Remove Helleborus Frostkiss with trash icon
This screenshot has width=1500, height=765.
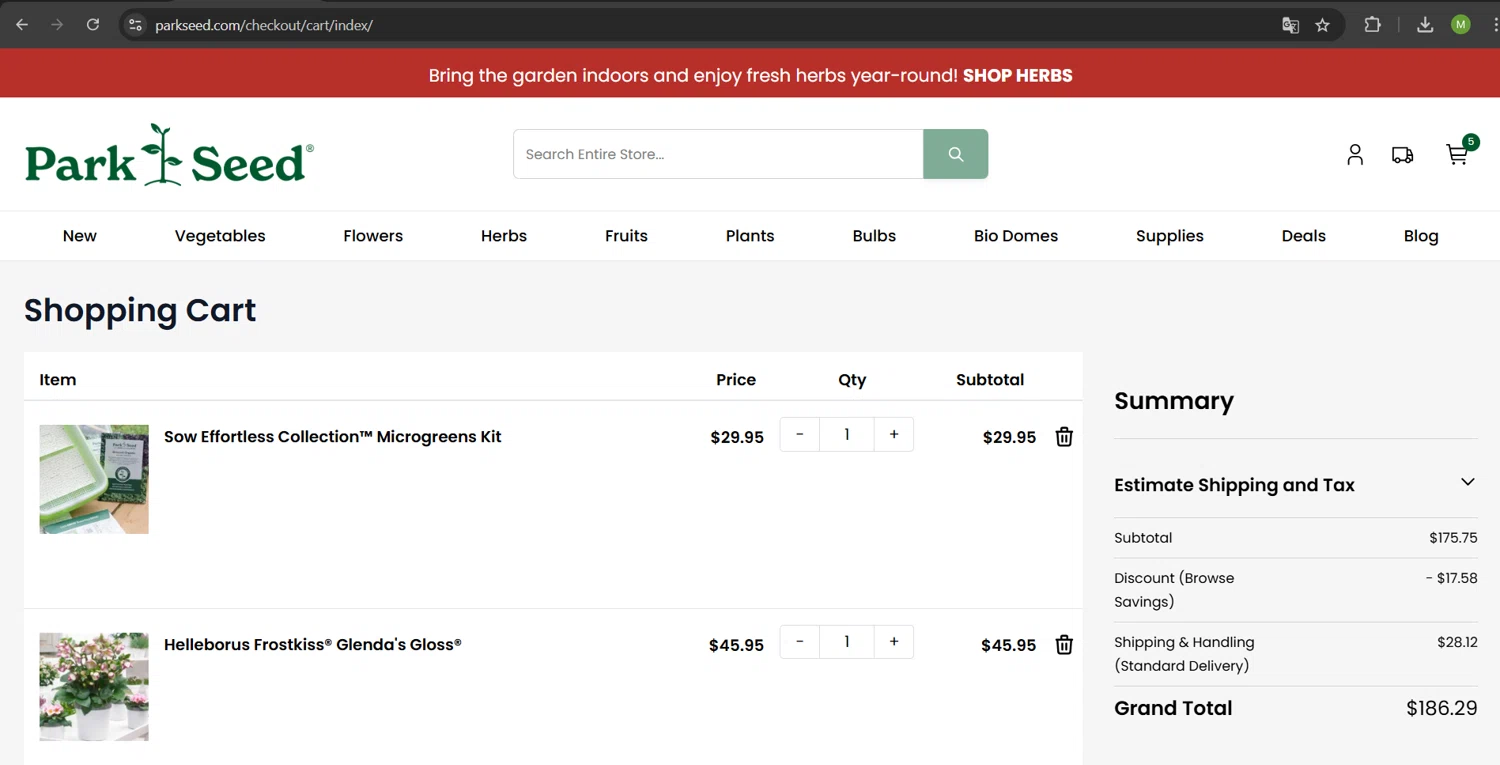(1064, 645)
